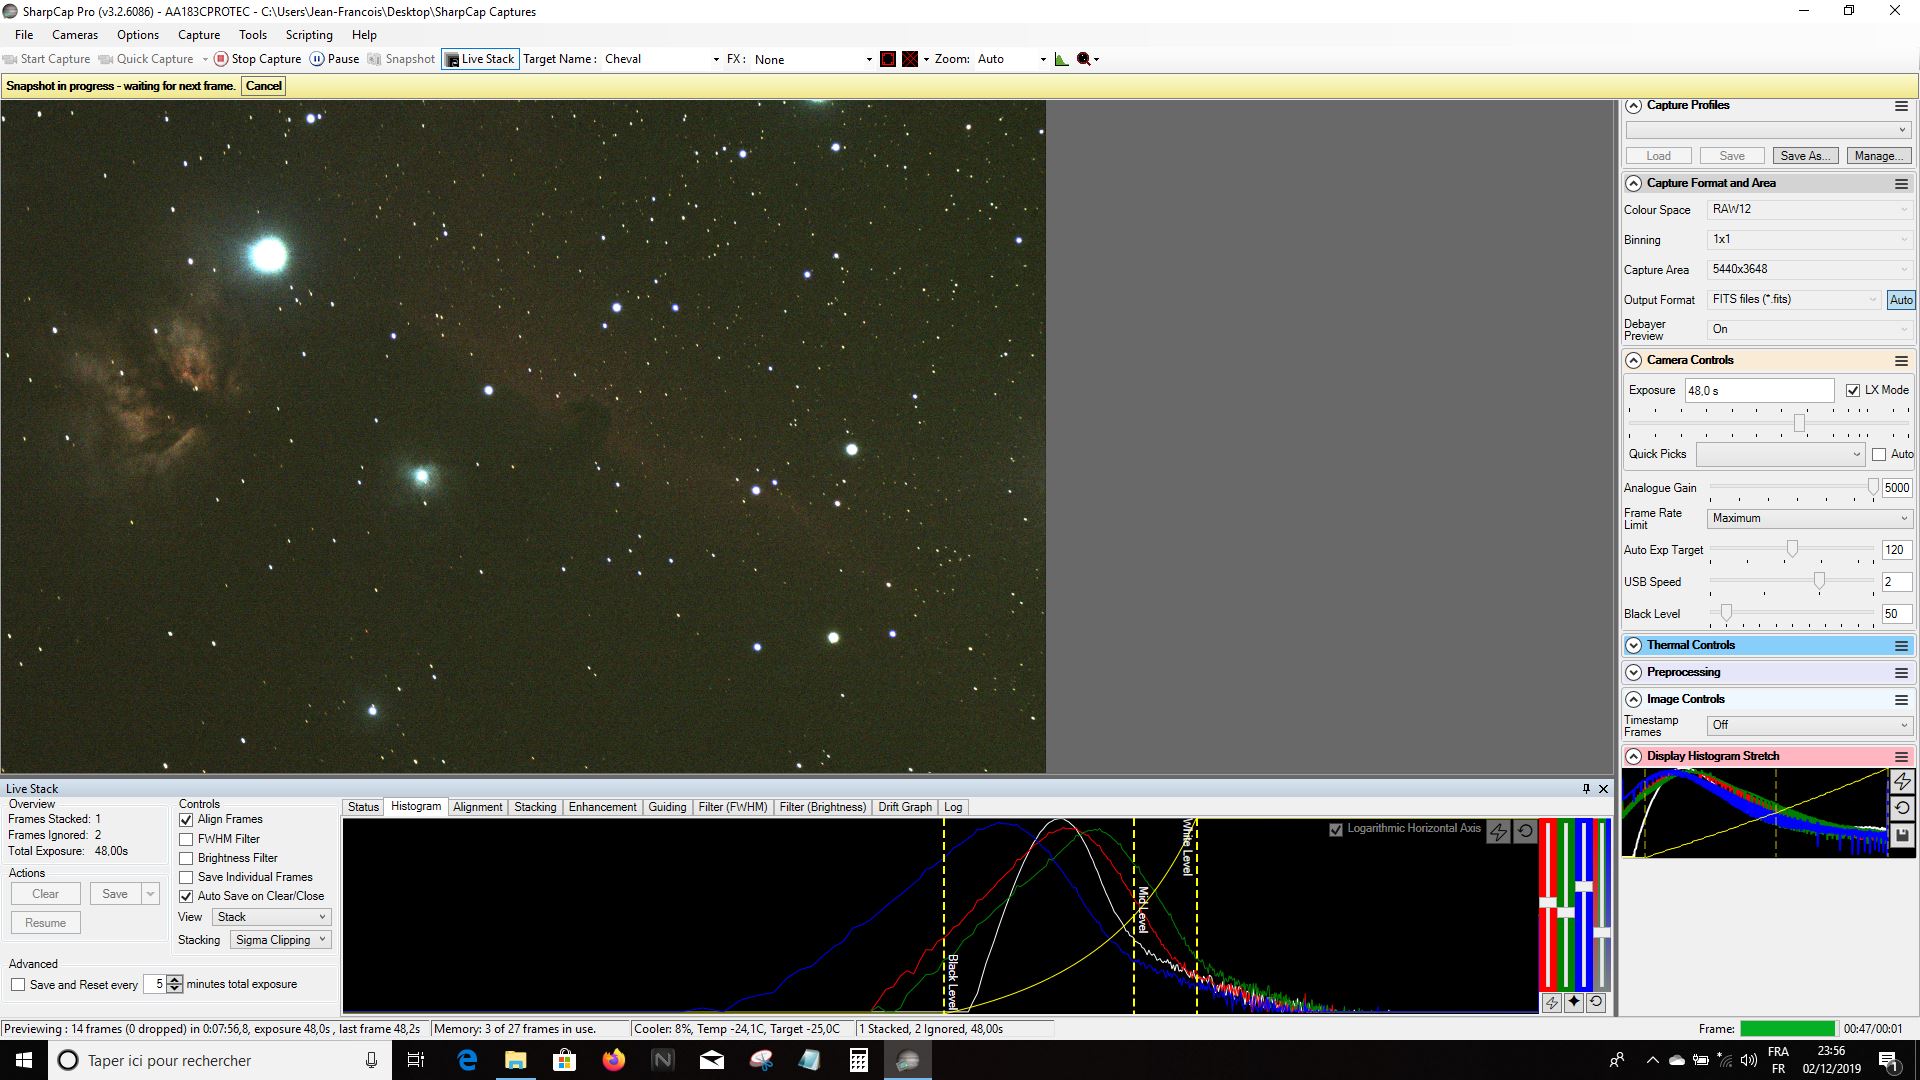Reset the Display Histogram Stretch
The width and height of the screenshot is (1920, 1080).
pyautogui.click(x=1902, y=808)
